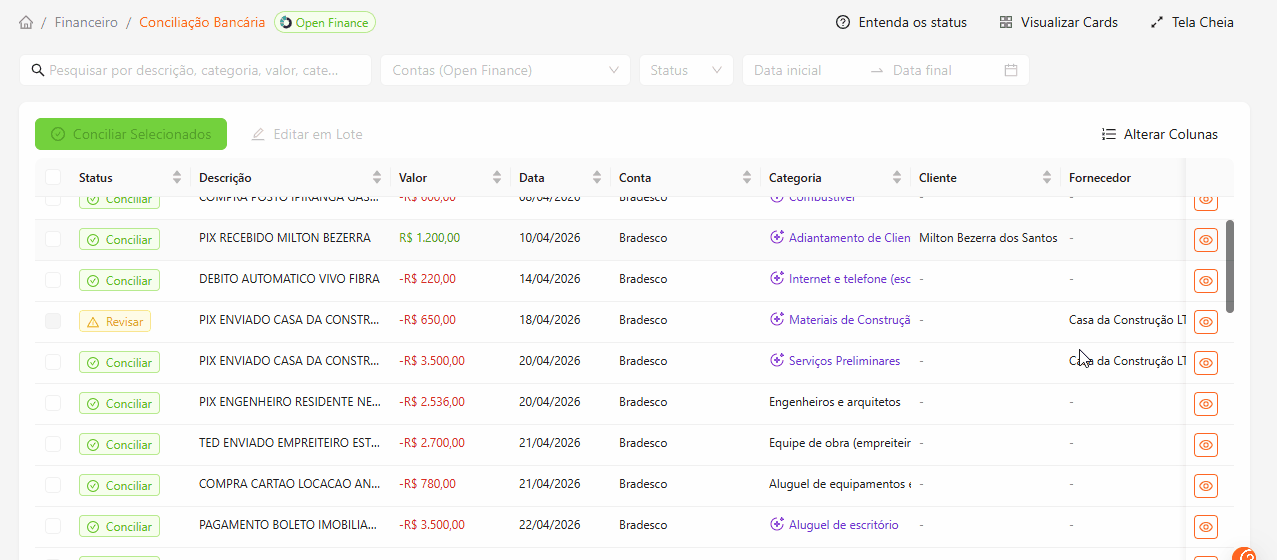Screen dimensions: 1277x560
Task: Click the Data inicial field
Action: pyautogui.click(x=805, y=70)
